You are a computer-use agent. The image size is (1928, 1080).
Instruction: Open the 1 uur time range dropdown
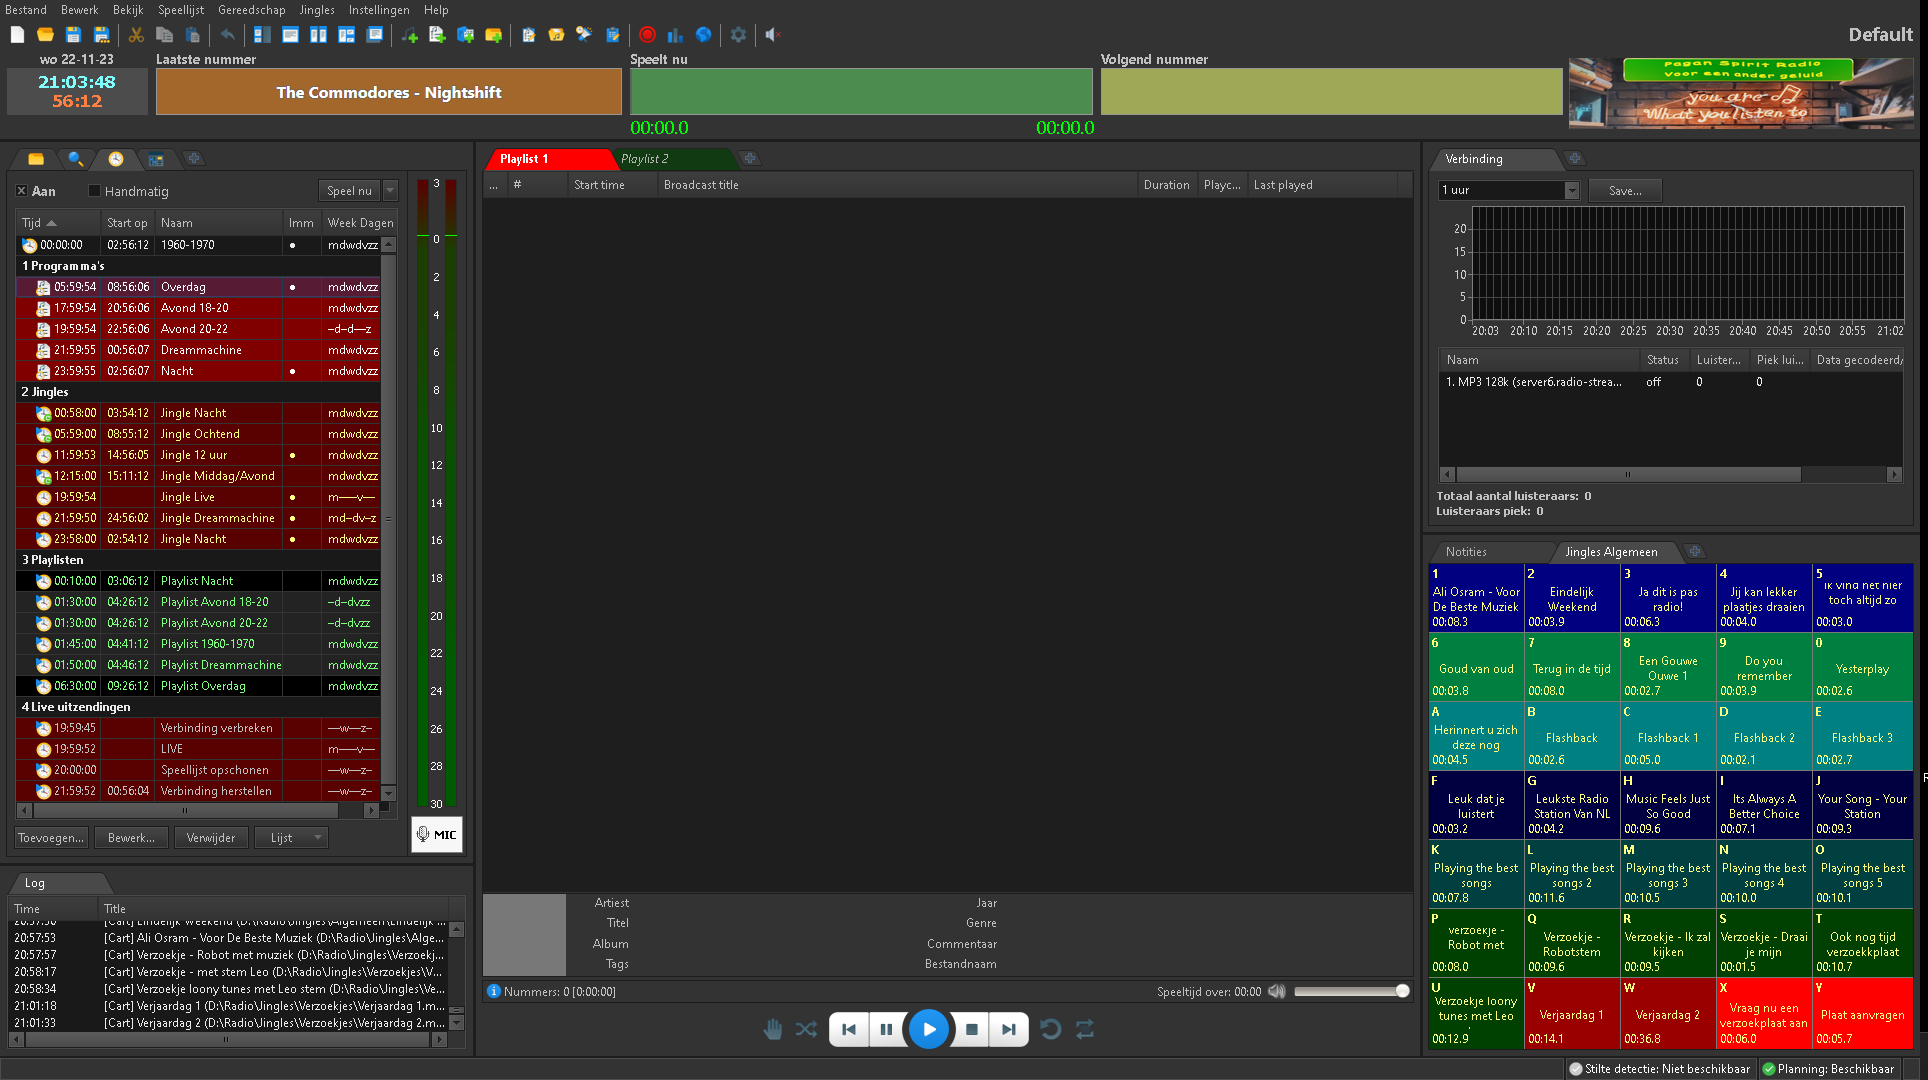1571,190
